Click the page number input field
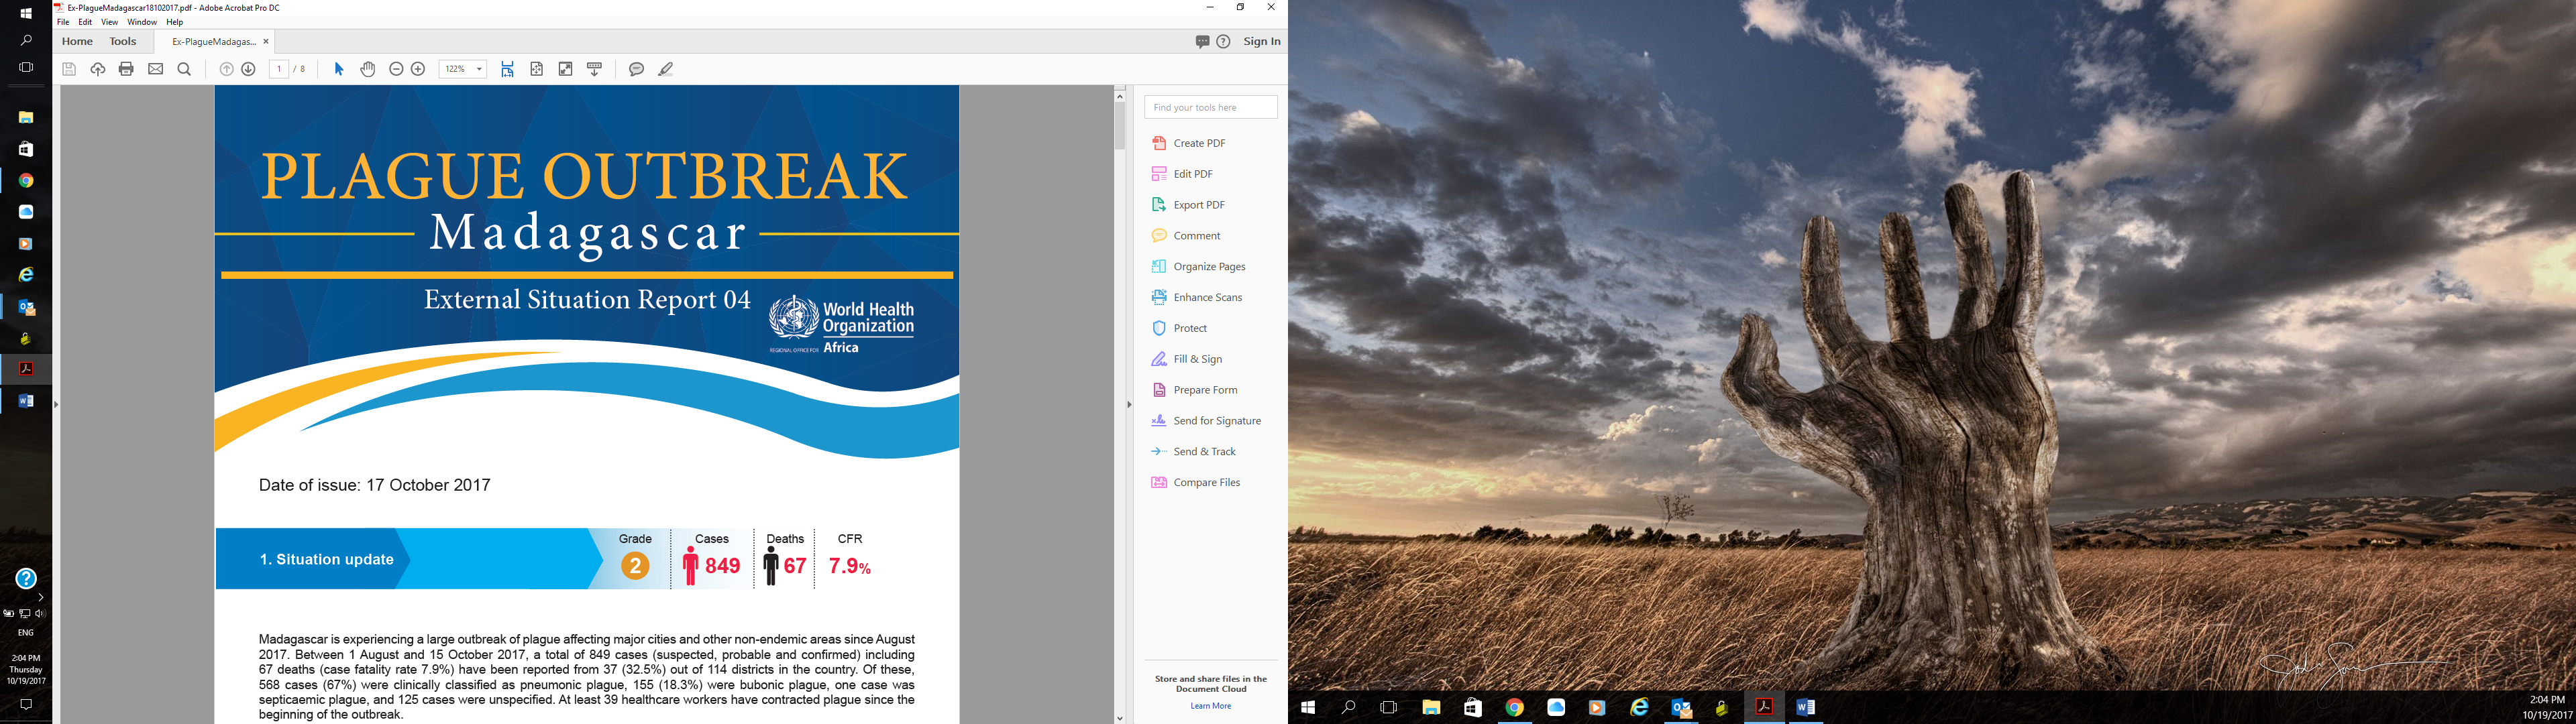This screenshot has width=2576, height=724. click(279, 69)
